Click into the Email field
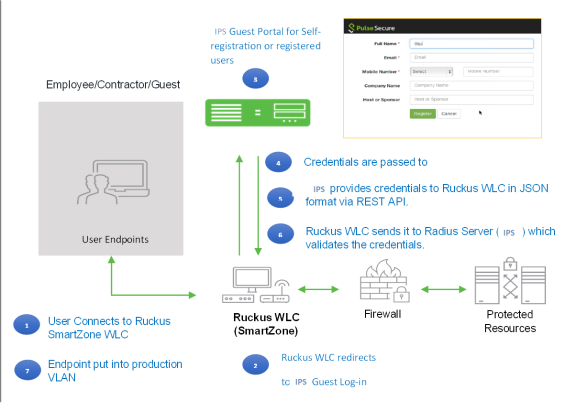 click(471, 57)
